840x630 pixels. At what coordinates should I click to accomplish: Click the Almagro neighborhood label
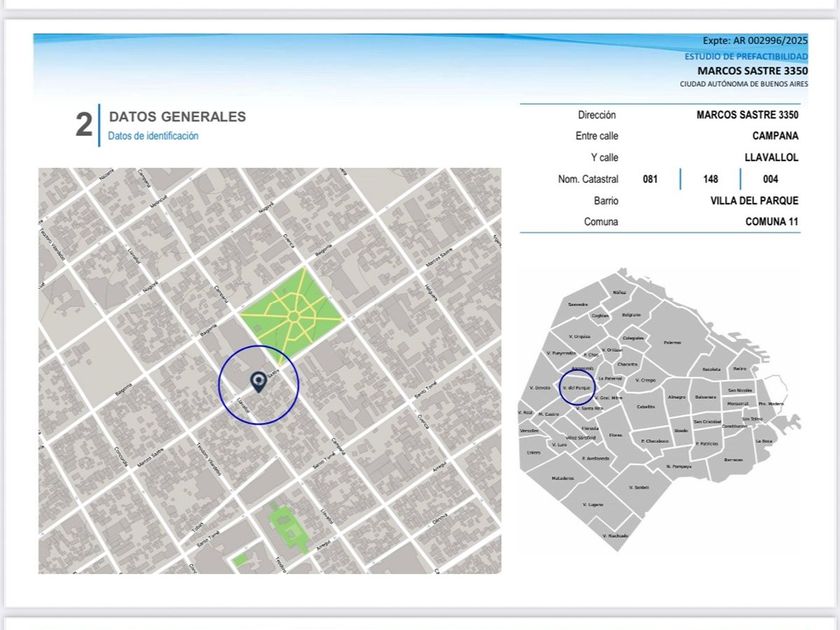click(x=677, y=397)
